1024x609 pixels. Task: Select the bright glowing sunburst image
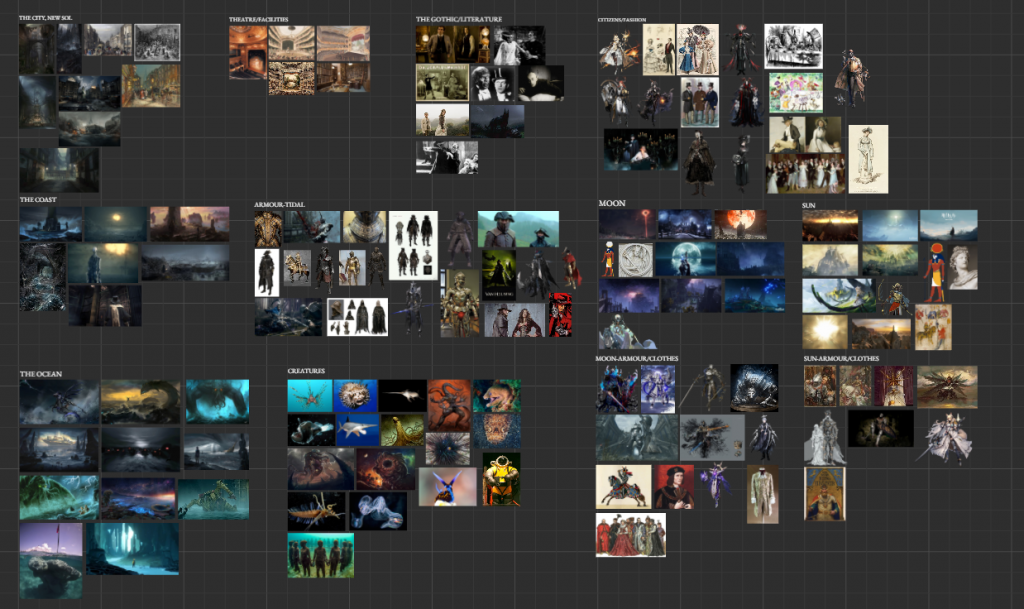824,332
